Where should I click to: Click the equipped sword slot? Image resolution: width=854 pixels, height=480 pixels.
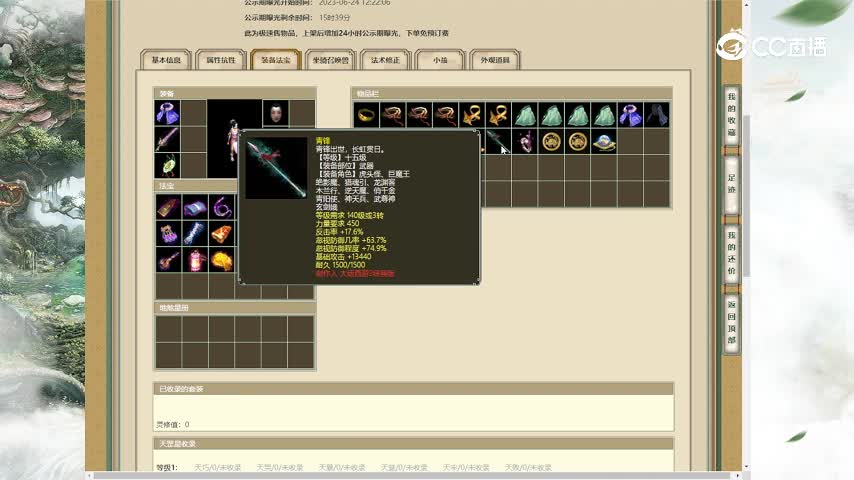click(167, 139)
